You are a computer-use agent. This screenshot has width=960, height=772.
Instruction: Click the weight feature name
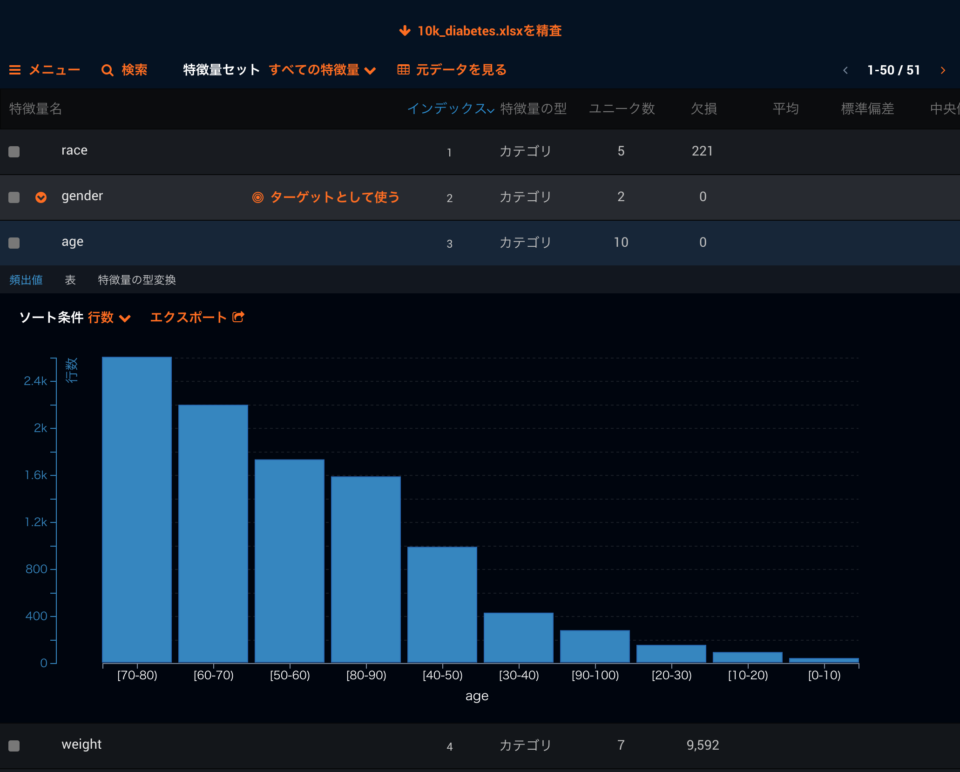[81, 744]
